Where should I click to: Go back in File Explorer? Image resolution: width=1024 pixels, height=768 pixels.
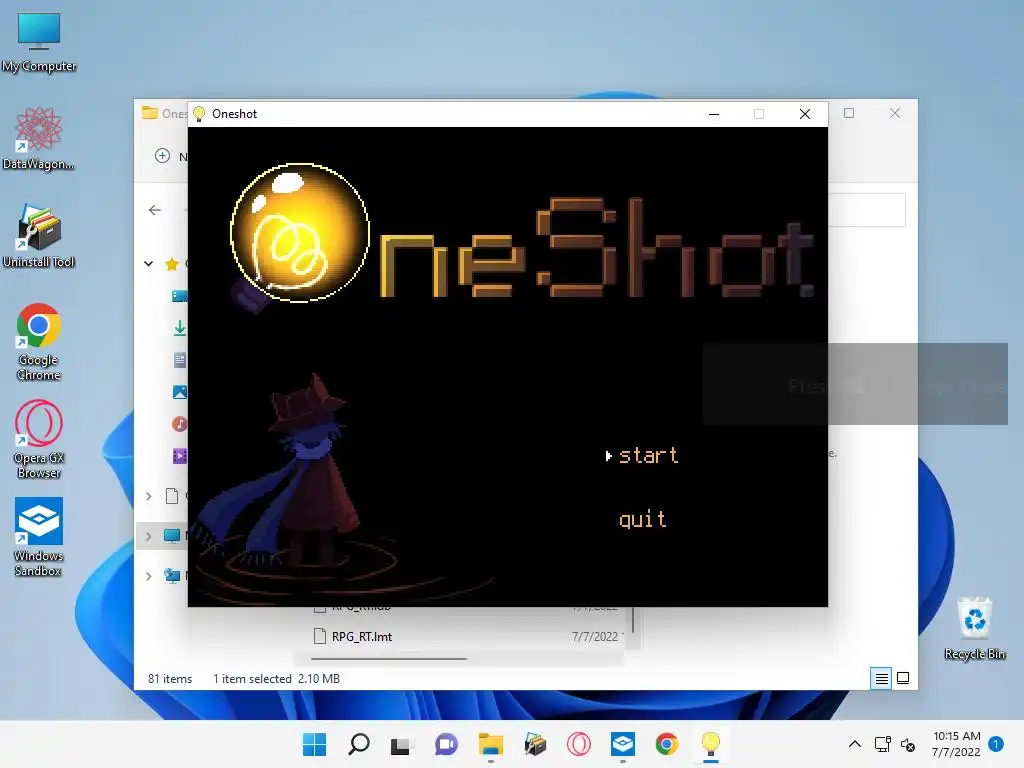point(155,210)
